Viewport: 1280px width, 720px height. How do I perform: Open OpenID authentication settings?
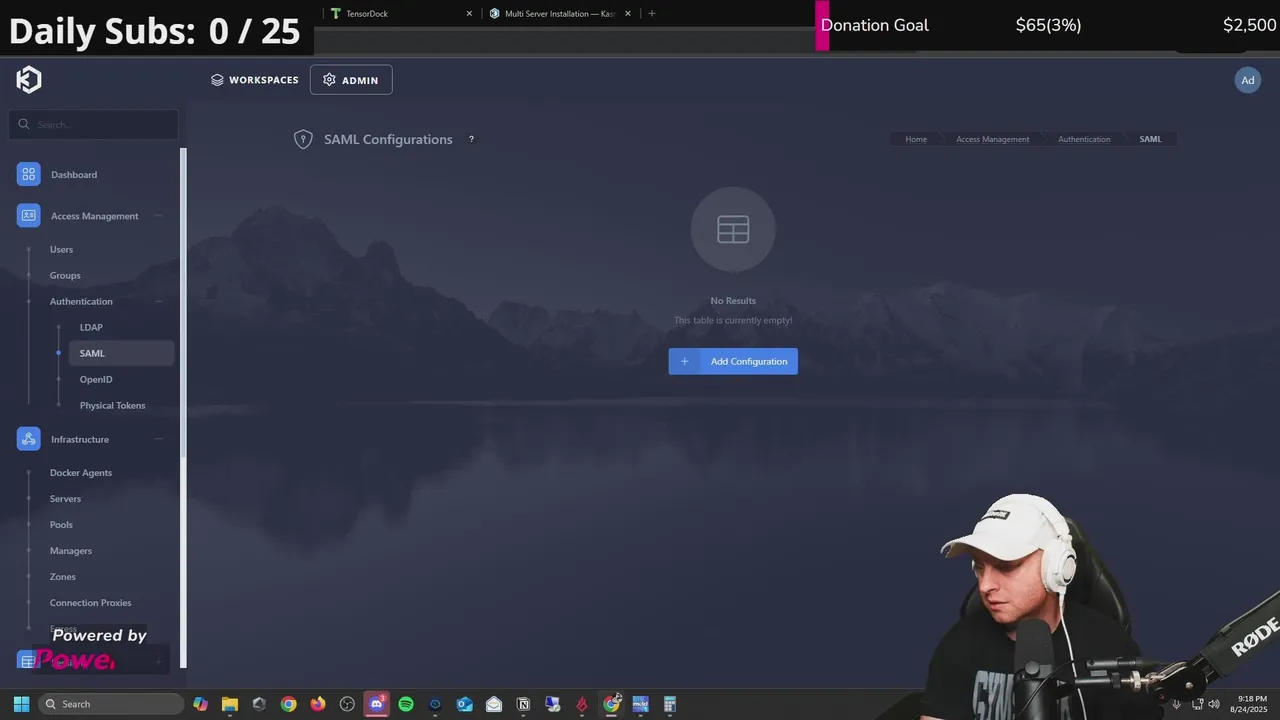(x=96, y=379)
